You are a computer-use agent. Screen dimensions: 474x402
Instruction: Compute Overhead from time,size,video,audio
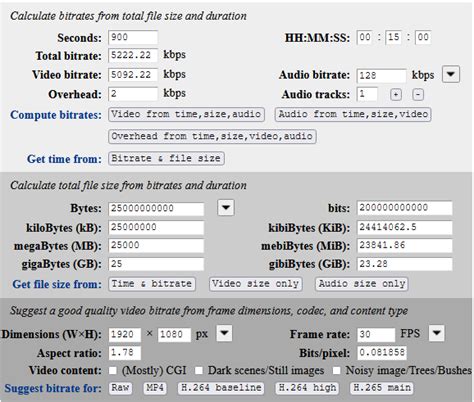(212, 136)
